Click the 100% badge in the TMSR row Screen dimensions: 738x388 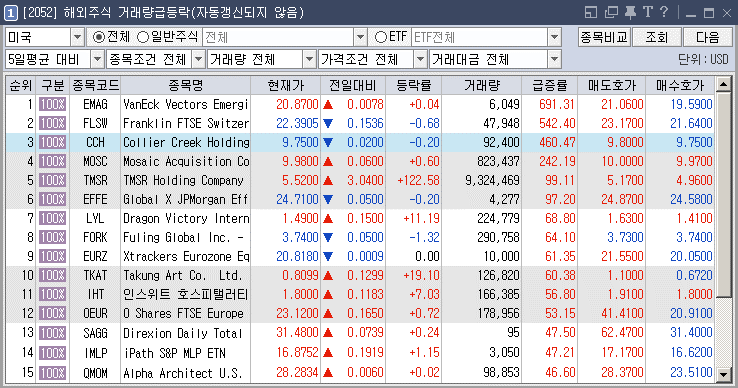[52, 180]
